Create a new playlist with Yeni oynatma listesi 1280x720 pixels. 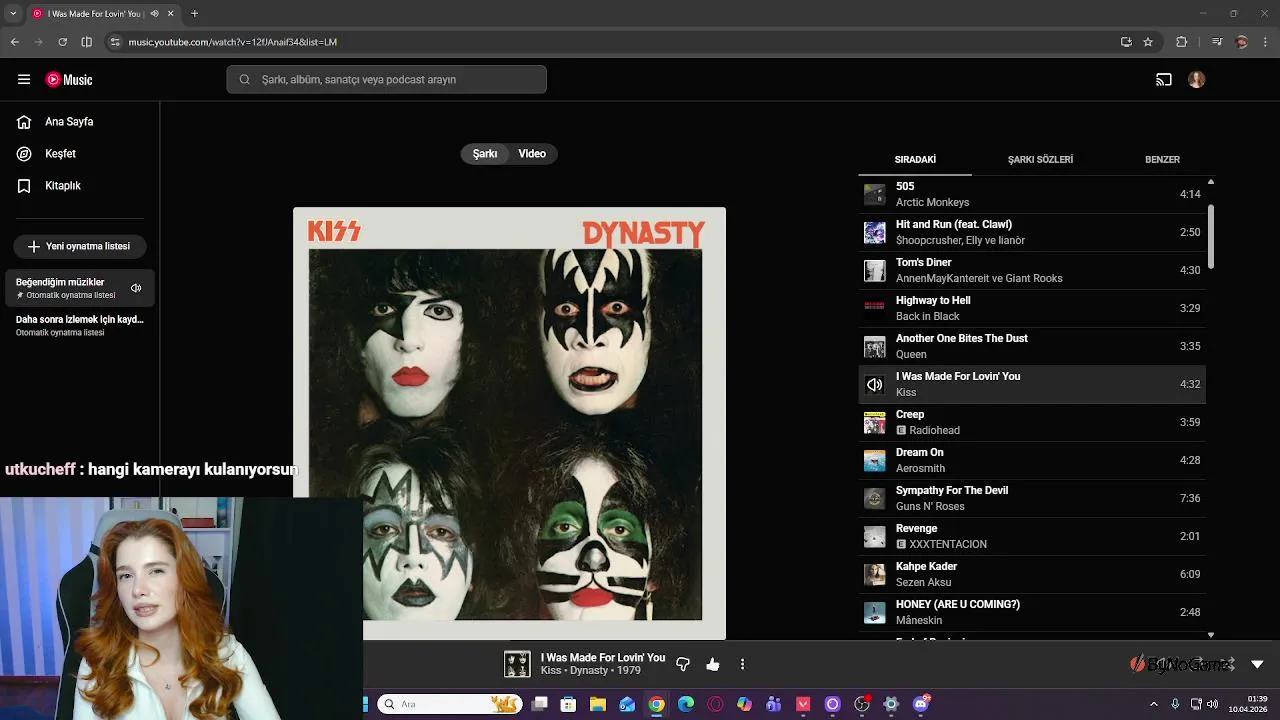[80, 246]
